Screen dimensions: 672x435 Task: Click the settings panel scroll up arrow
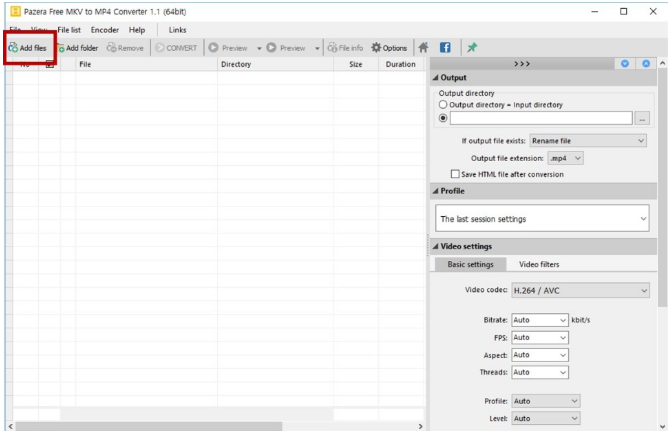(663, 63)
